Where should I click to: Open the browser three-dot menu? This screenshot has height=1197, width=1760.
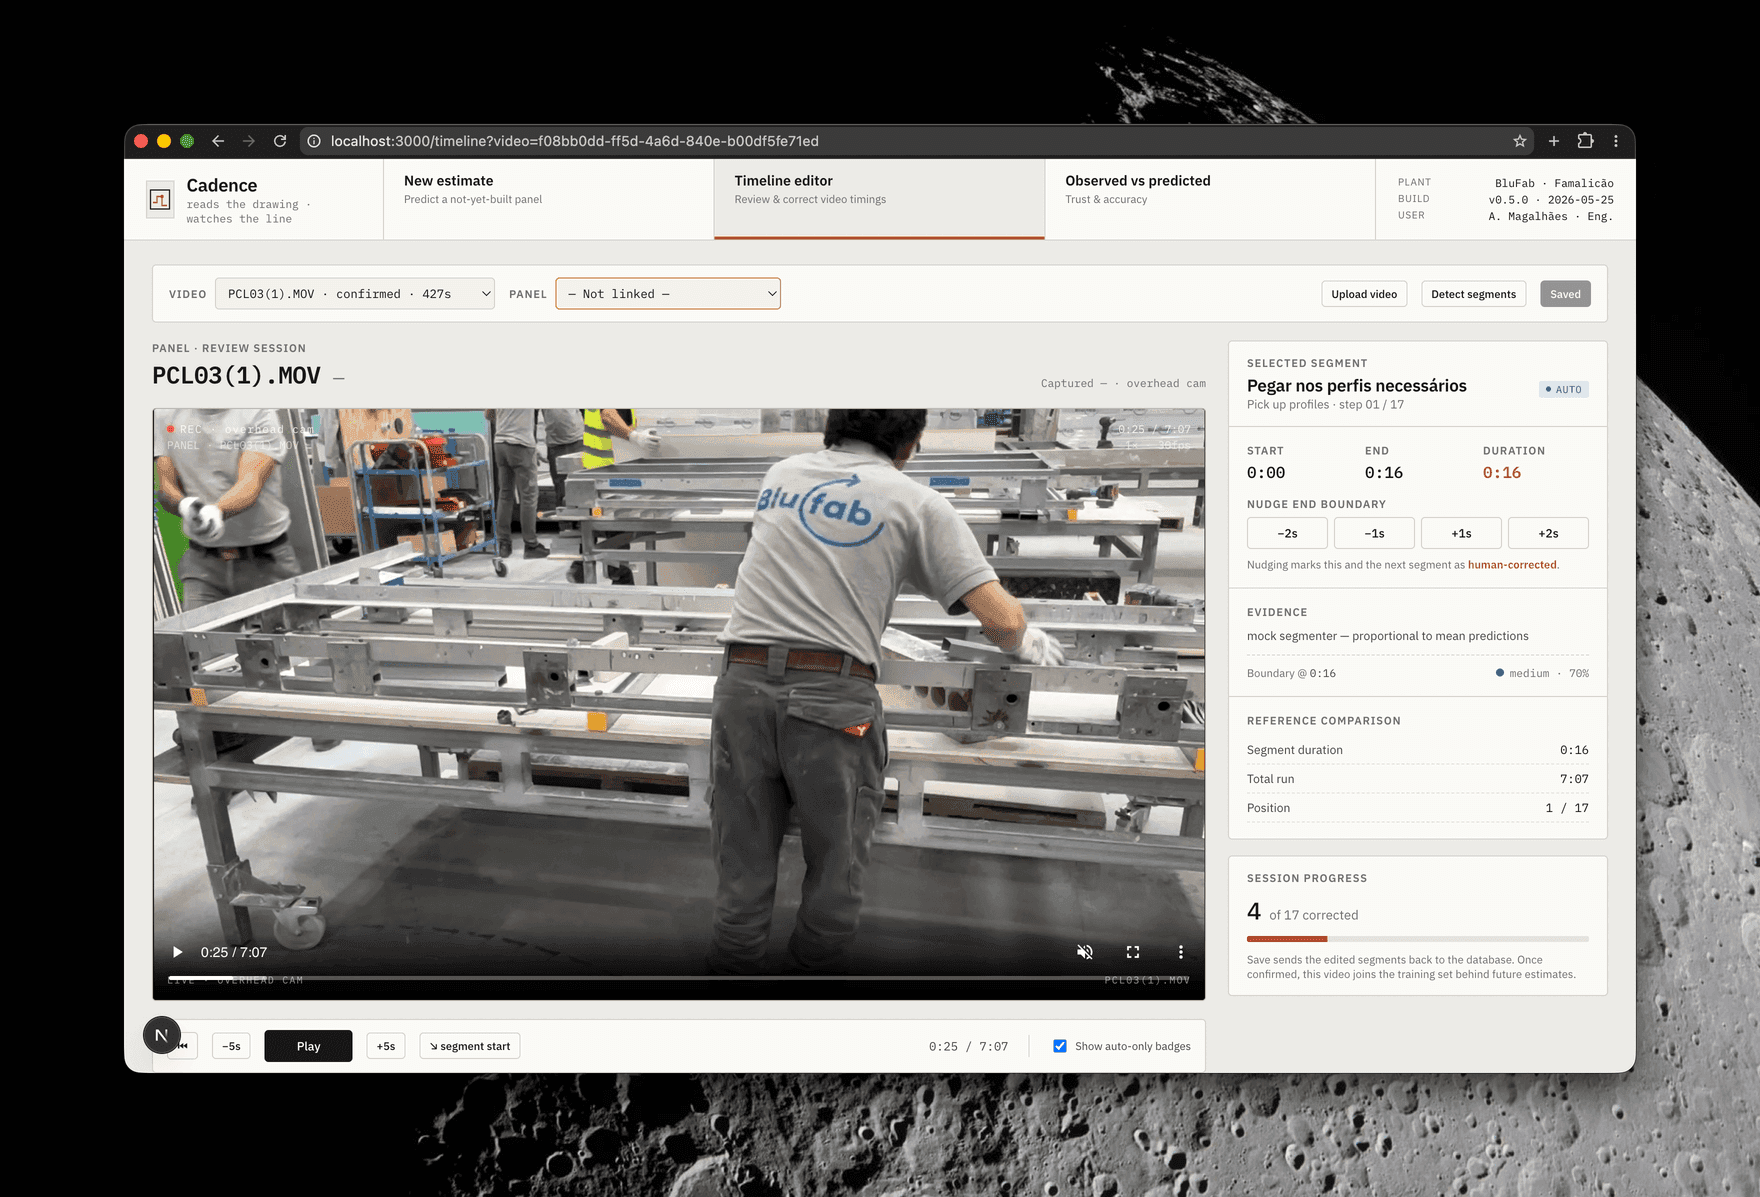1616,141
